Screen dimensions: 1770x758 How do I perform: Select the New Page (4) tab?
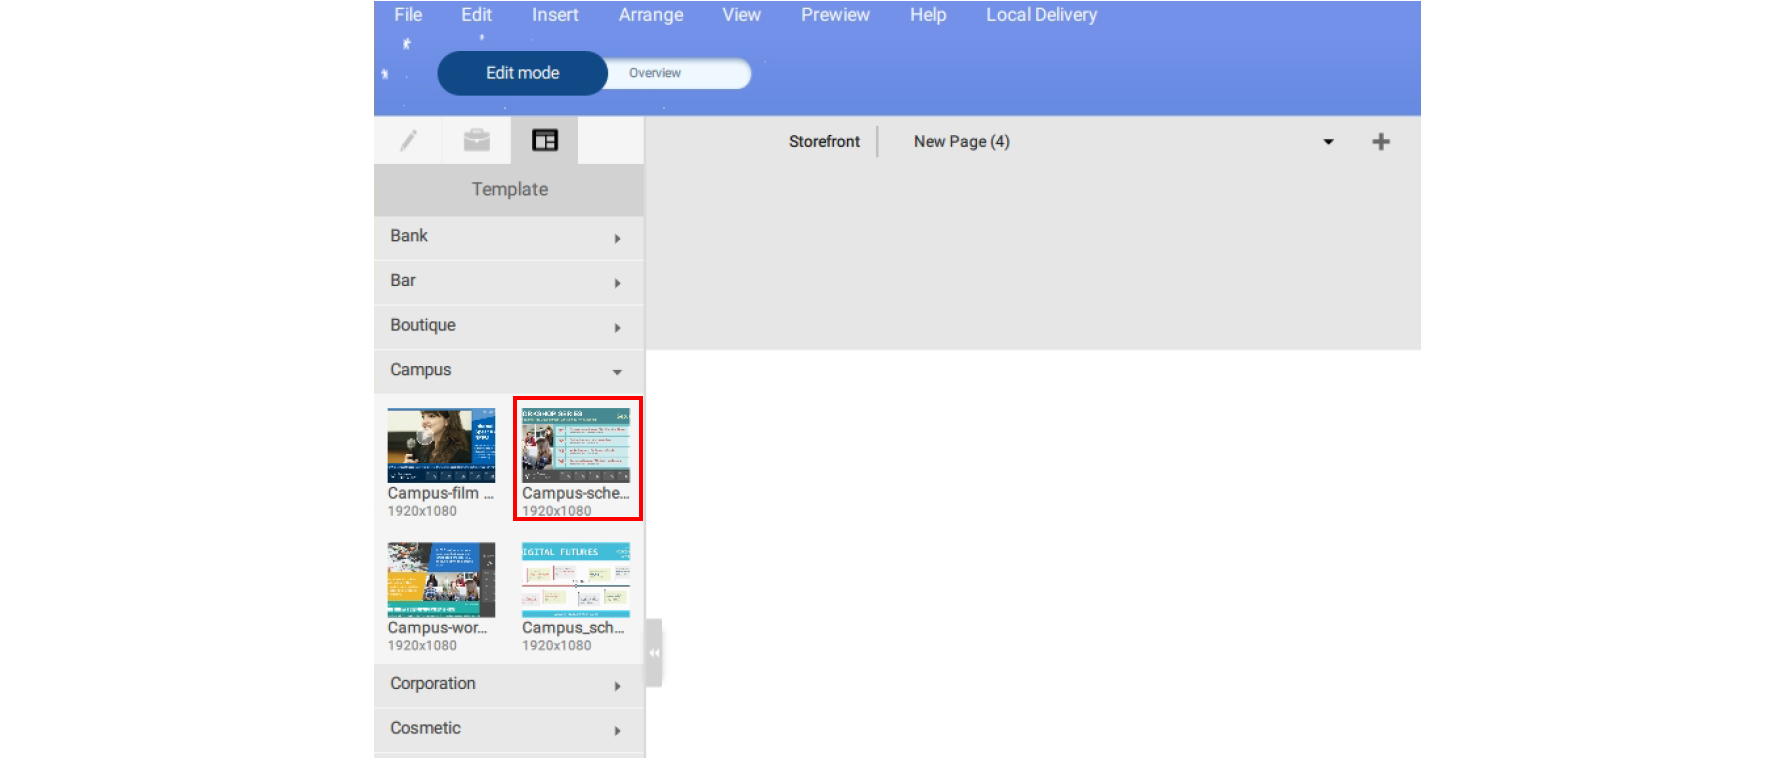961,142
